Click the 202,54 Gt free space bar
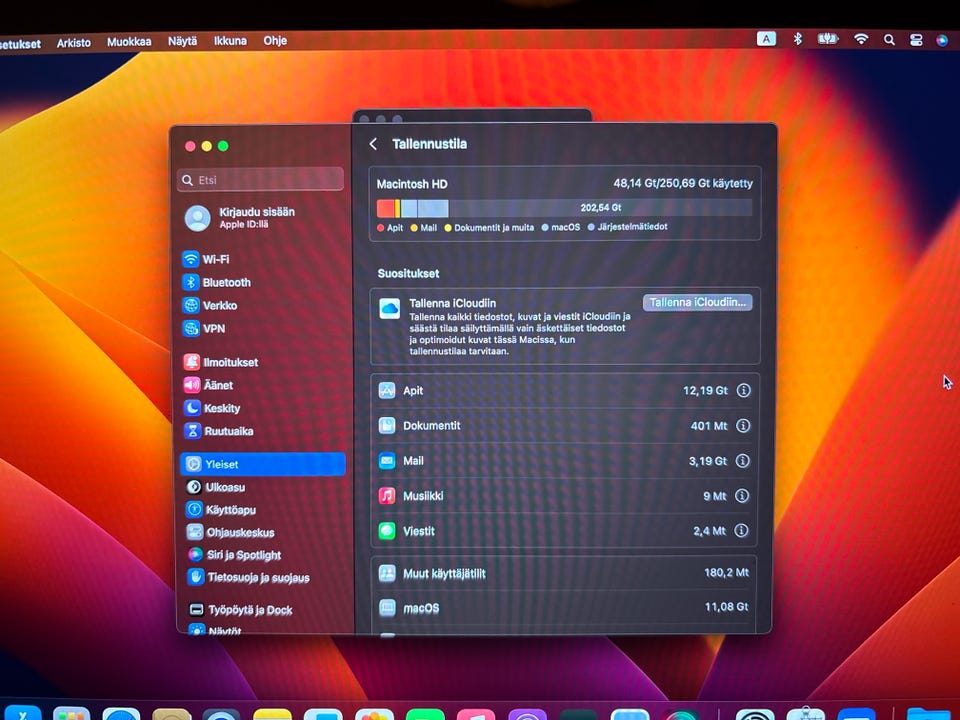Screen dimensions: 960x720 coord(600,208)
